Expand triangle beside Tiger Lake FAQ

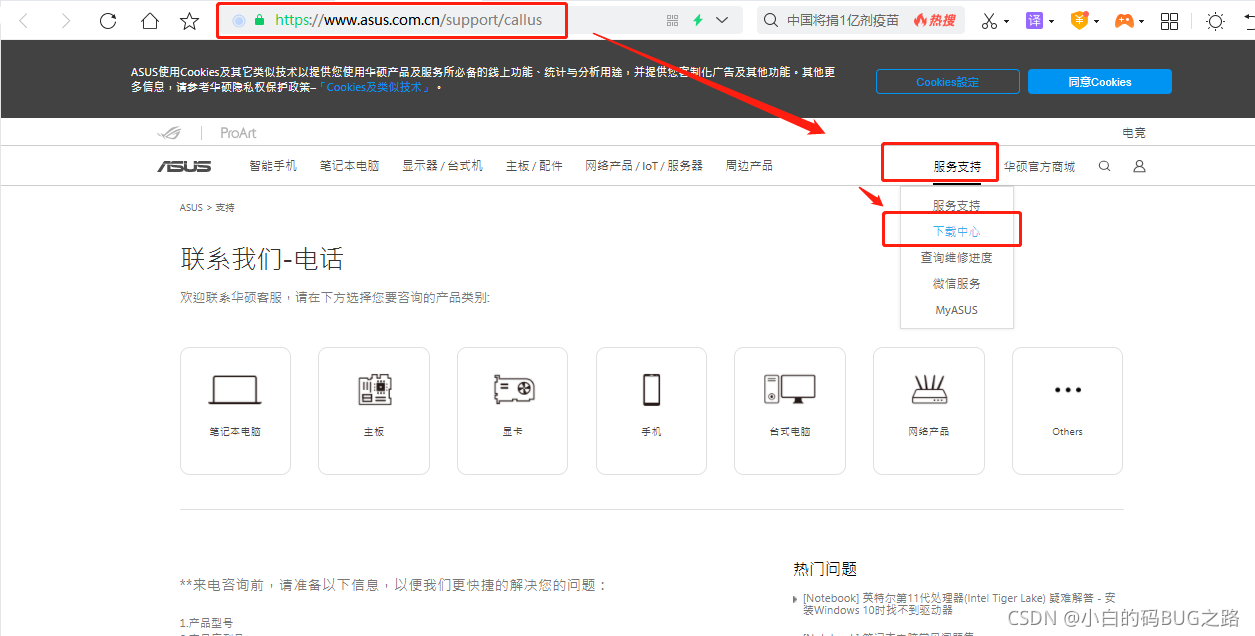795,599
